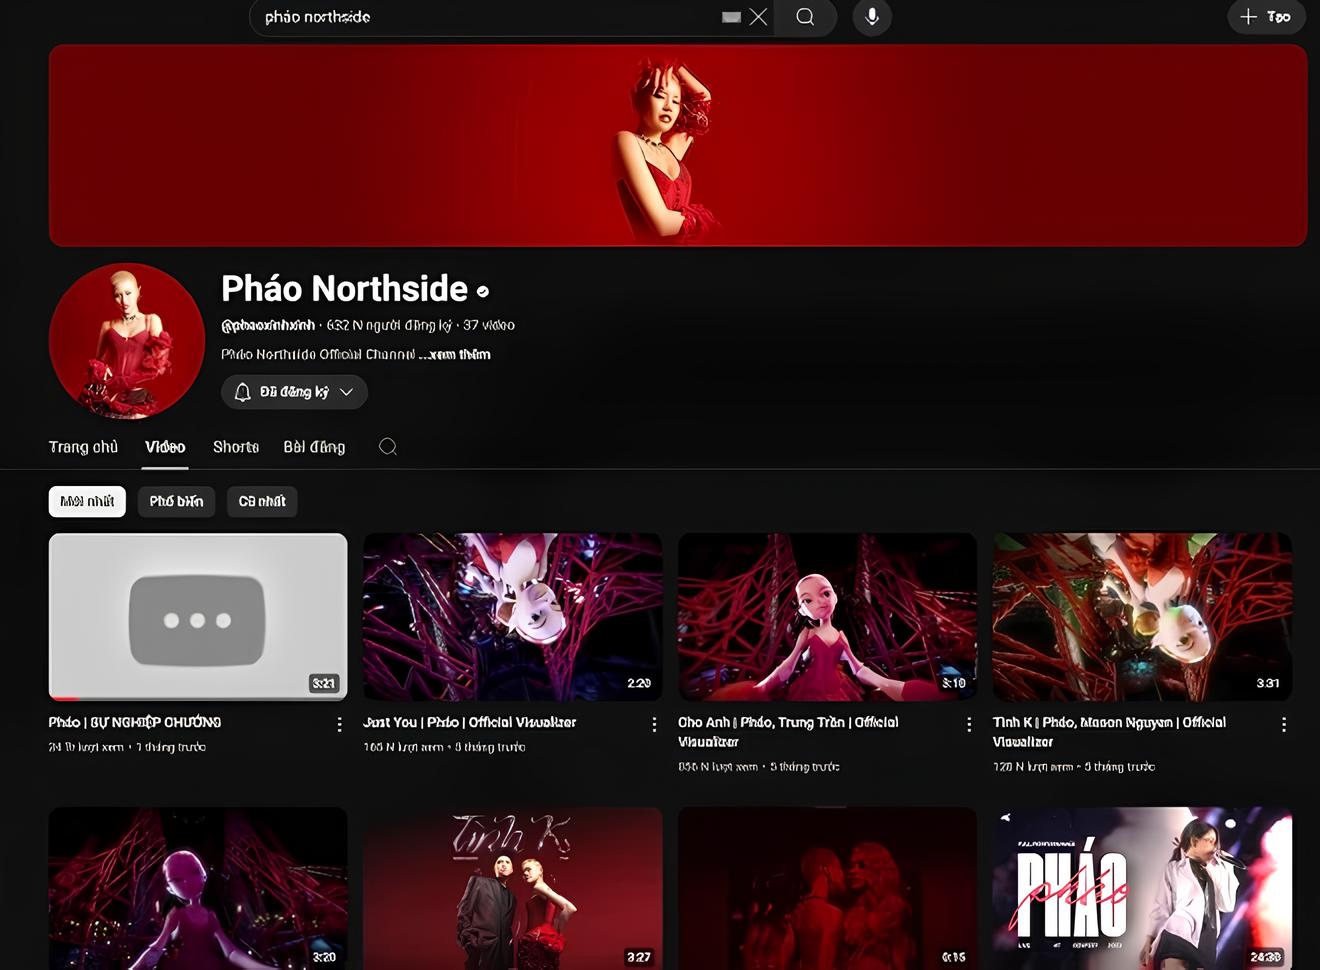
Task: Click the magnifier search button in top bar
Action: [x=805, y=17]
